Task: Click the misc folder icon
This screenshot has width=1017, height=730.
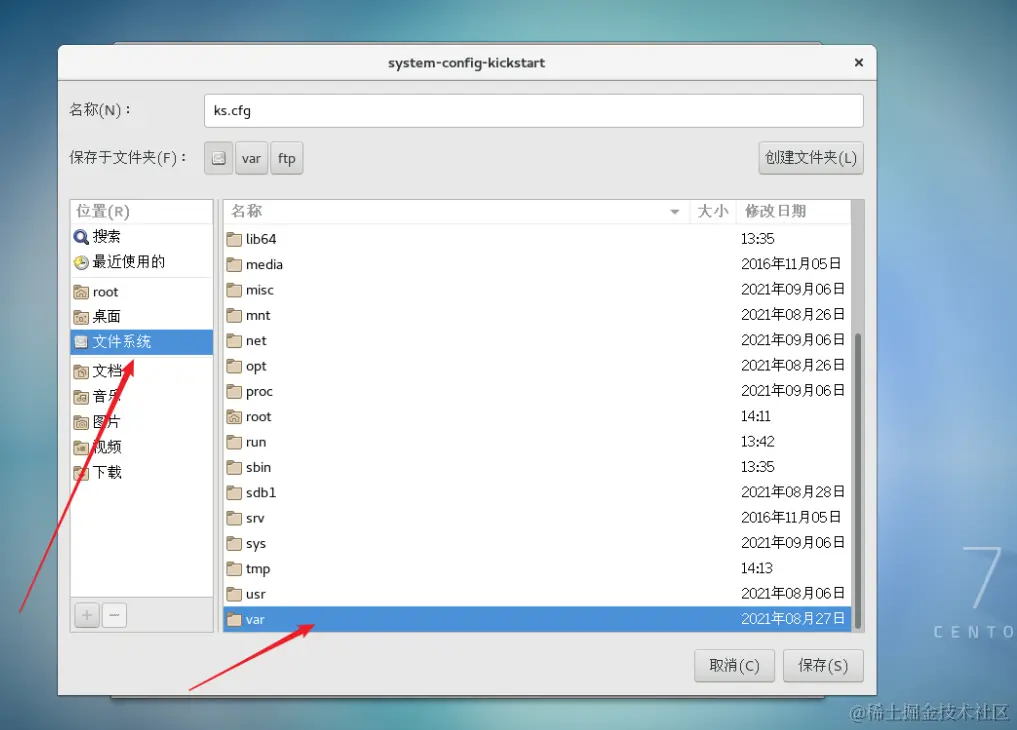Action: click(x=234, y=290)
